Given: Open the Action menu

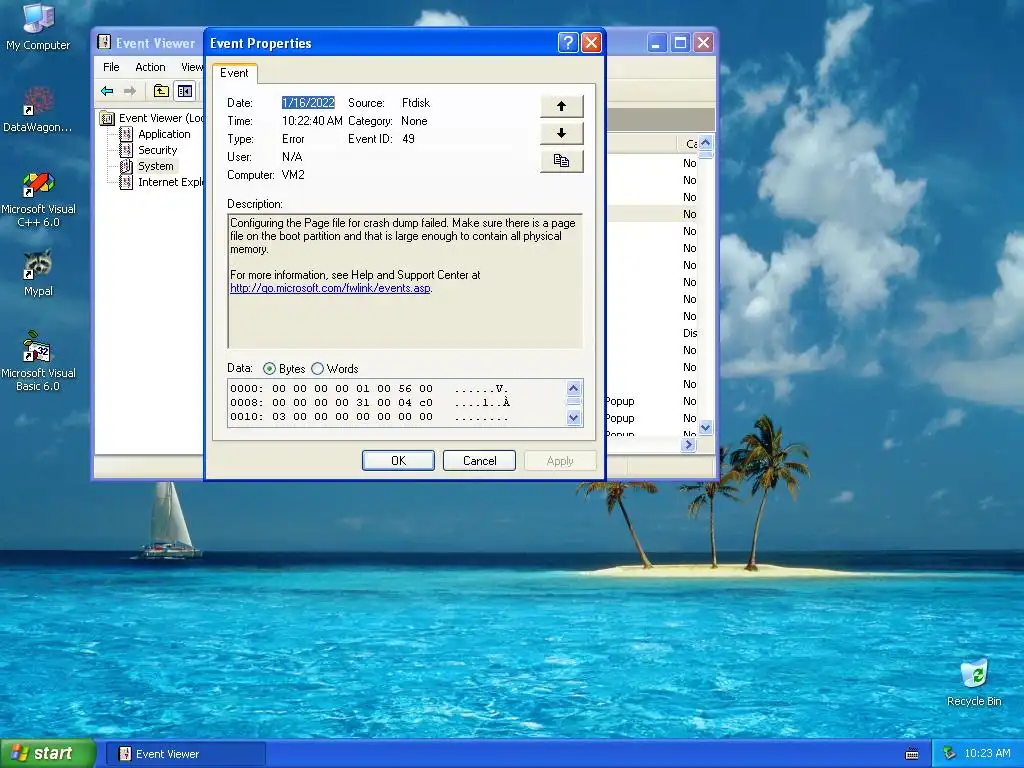Looking at the screenshot, I should 150,67.
